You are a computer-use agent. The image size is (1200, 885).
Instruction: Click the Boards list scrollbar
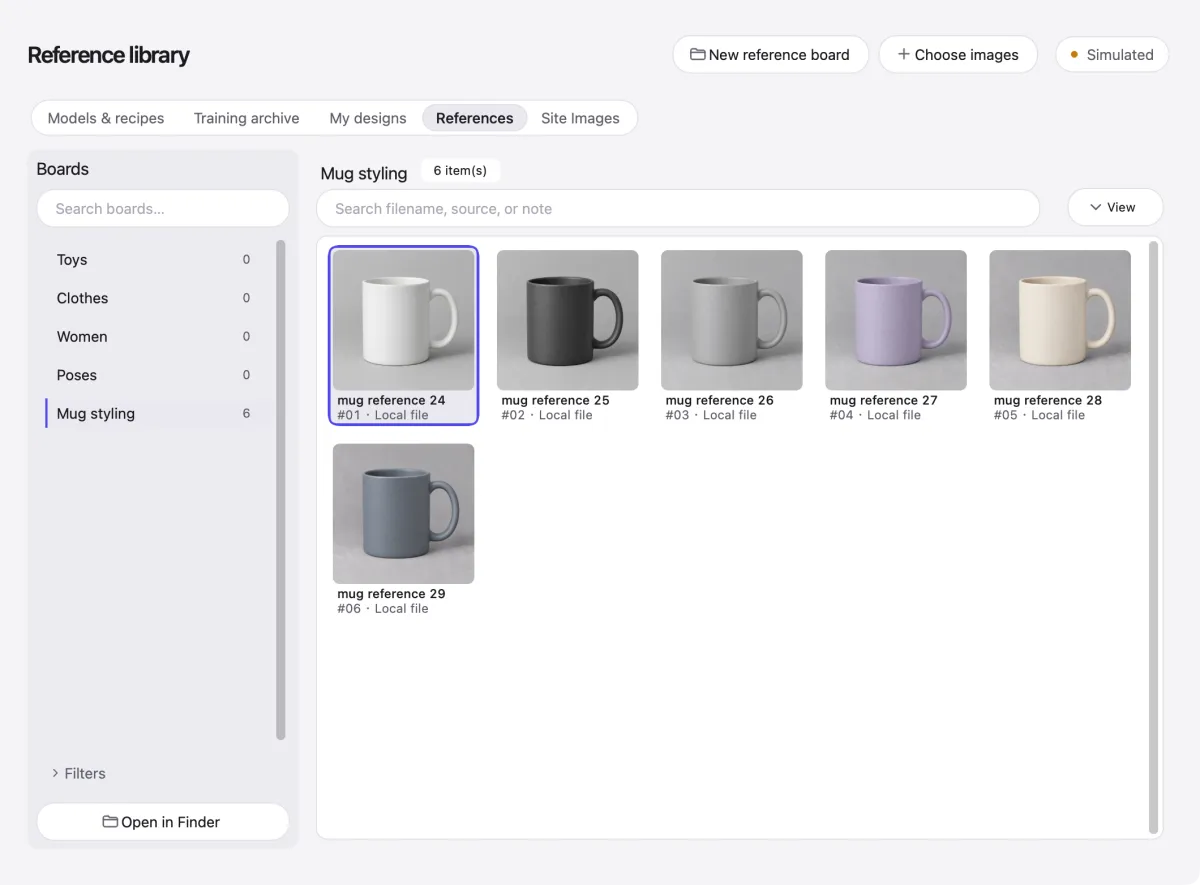click(x=281, y=490)
